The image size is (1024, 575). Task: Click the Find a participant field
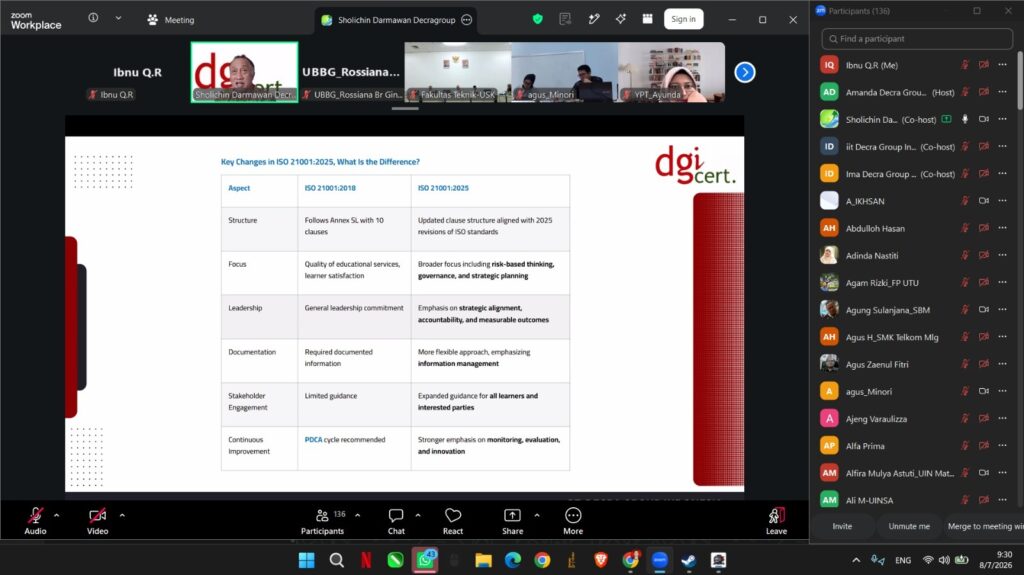point(917,39)
